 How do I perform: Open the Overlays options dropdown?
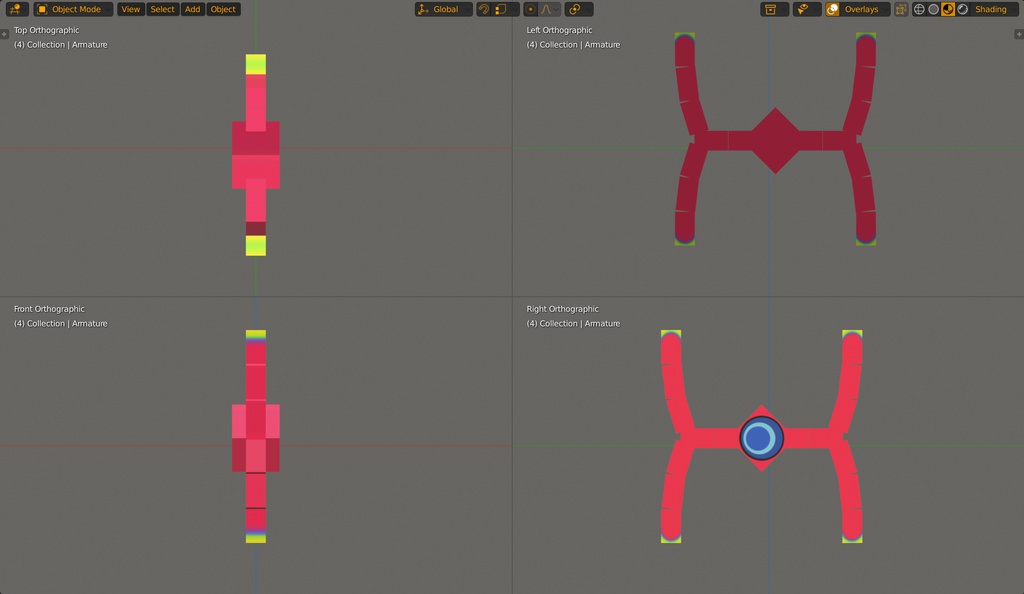[865, 9]
